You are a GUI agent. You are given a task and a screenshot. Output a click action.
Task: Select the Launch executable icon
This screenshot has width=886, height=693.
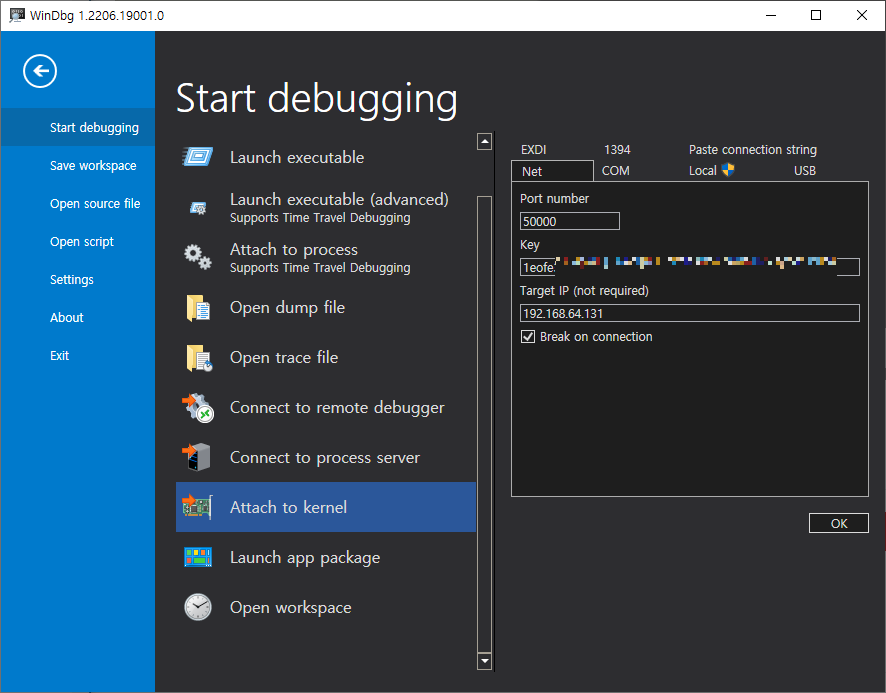(x=197, y=156)
